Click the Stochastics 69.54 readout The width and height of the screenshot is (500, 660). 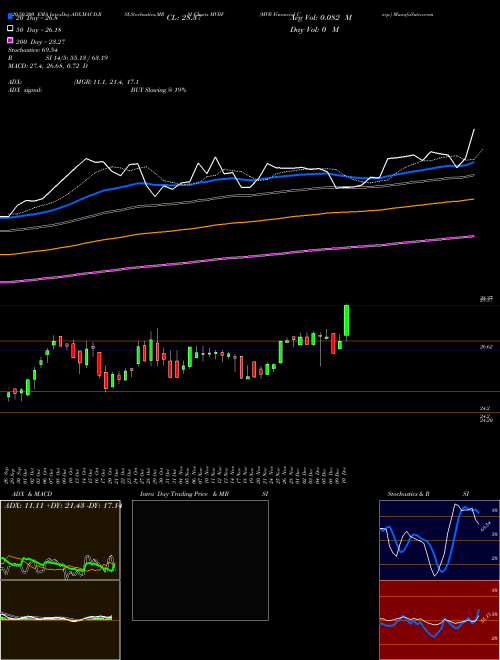32,50
